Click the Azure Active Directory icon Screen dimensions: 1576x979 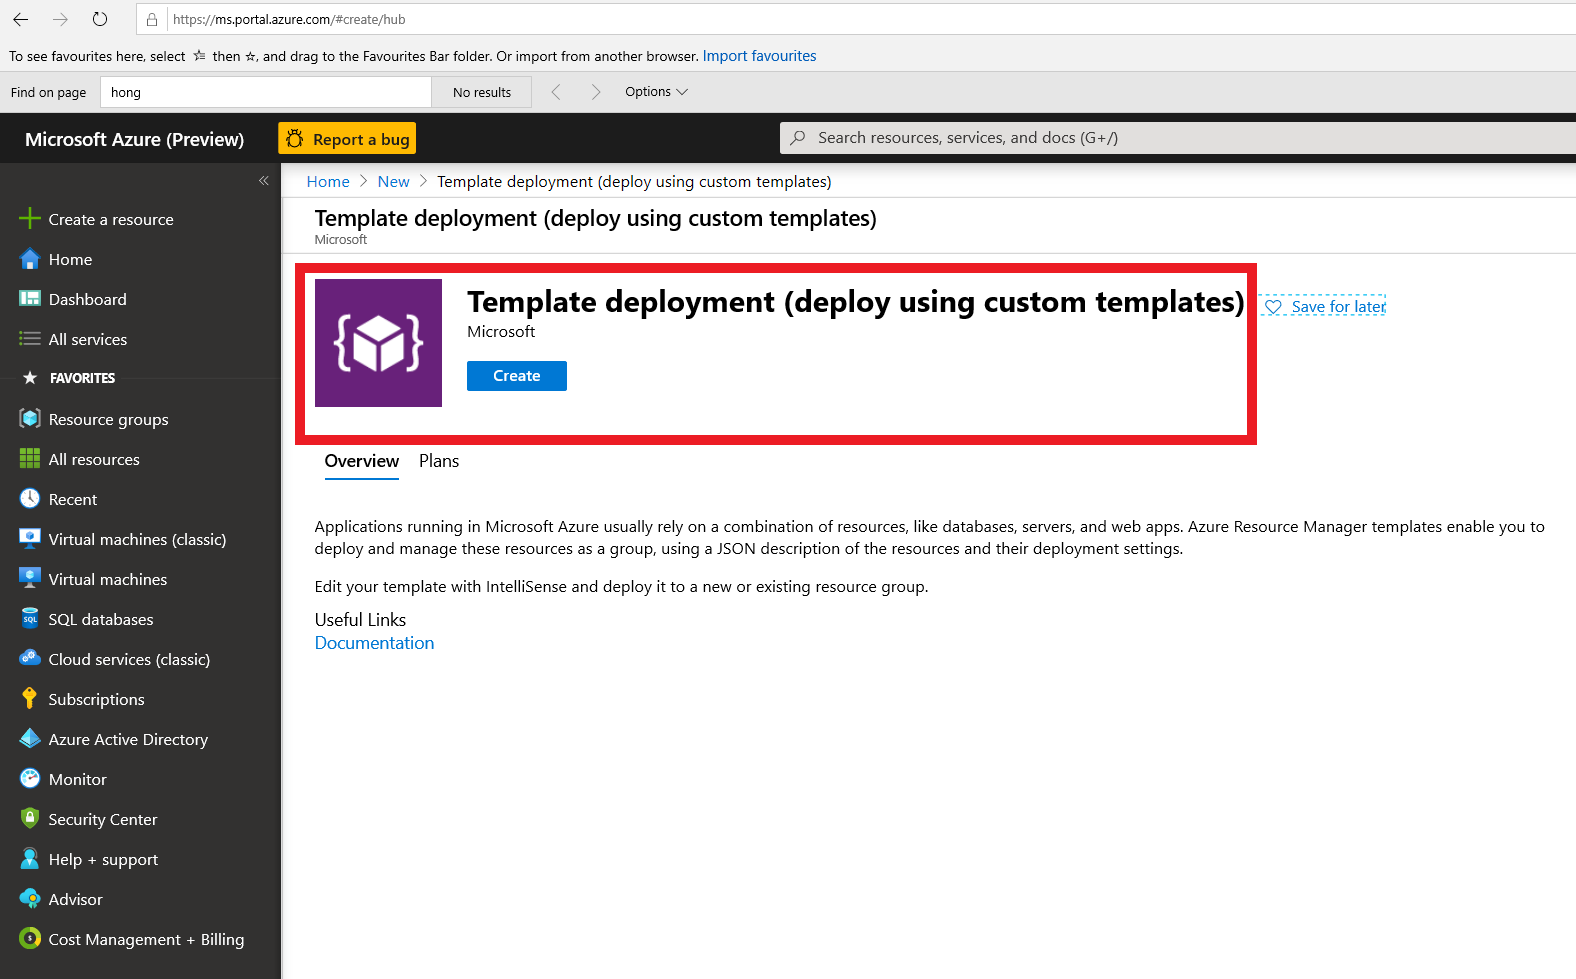tap(30, 739)
